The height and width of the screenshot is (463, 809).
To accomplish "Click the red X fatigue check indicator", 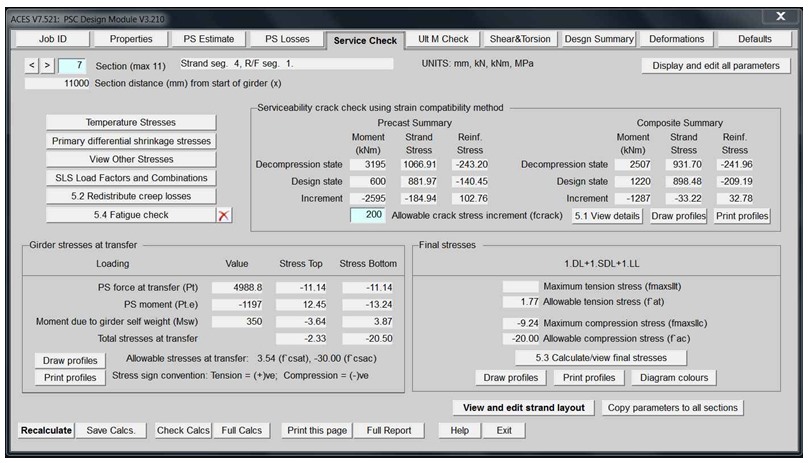I will click(225, 215).
